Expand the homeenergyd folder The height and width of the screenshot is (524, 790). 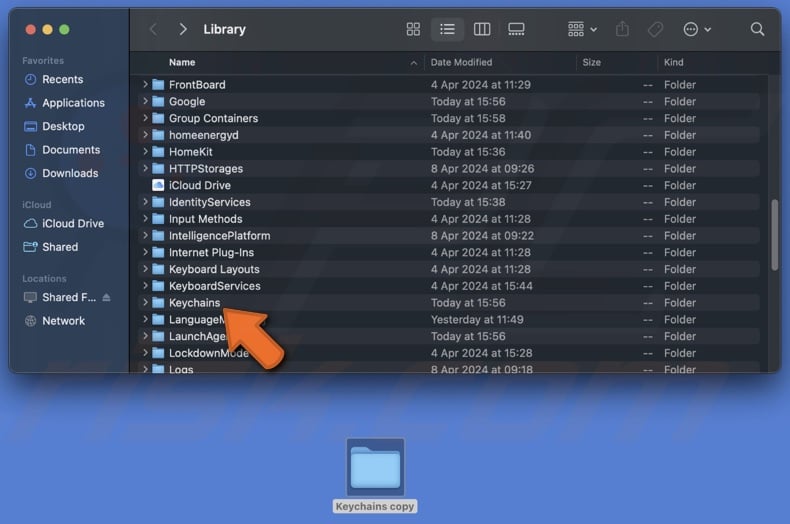[145, 135]
